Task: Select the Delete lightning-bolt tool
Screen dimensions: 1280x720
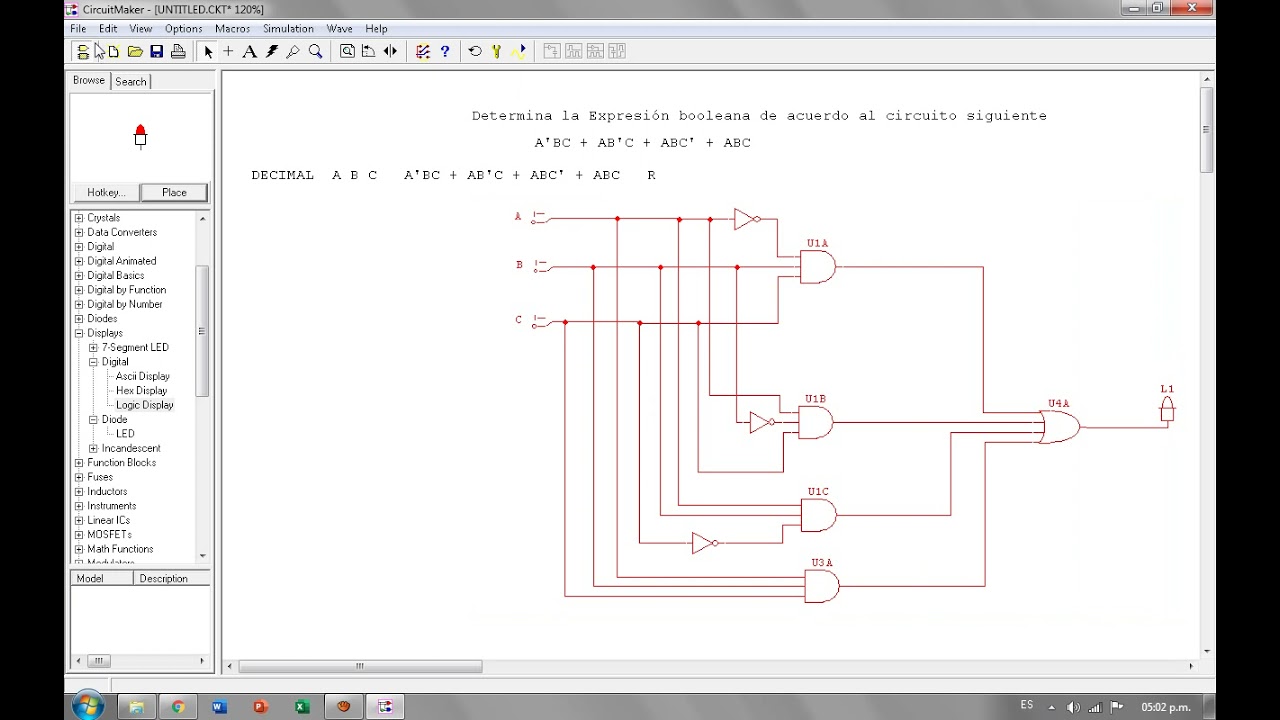Action: (272, 51)
